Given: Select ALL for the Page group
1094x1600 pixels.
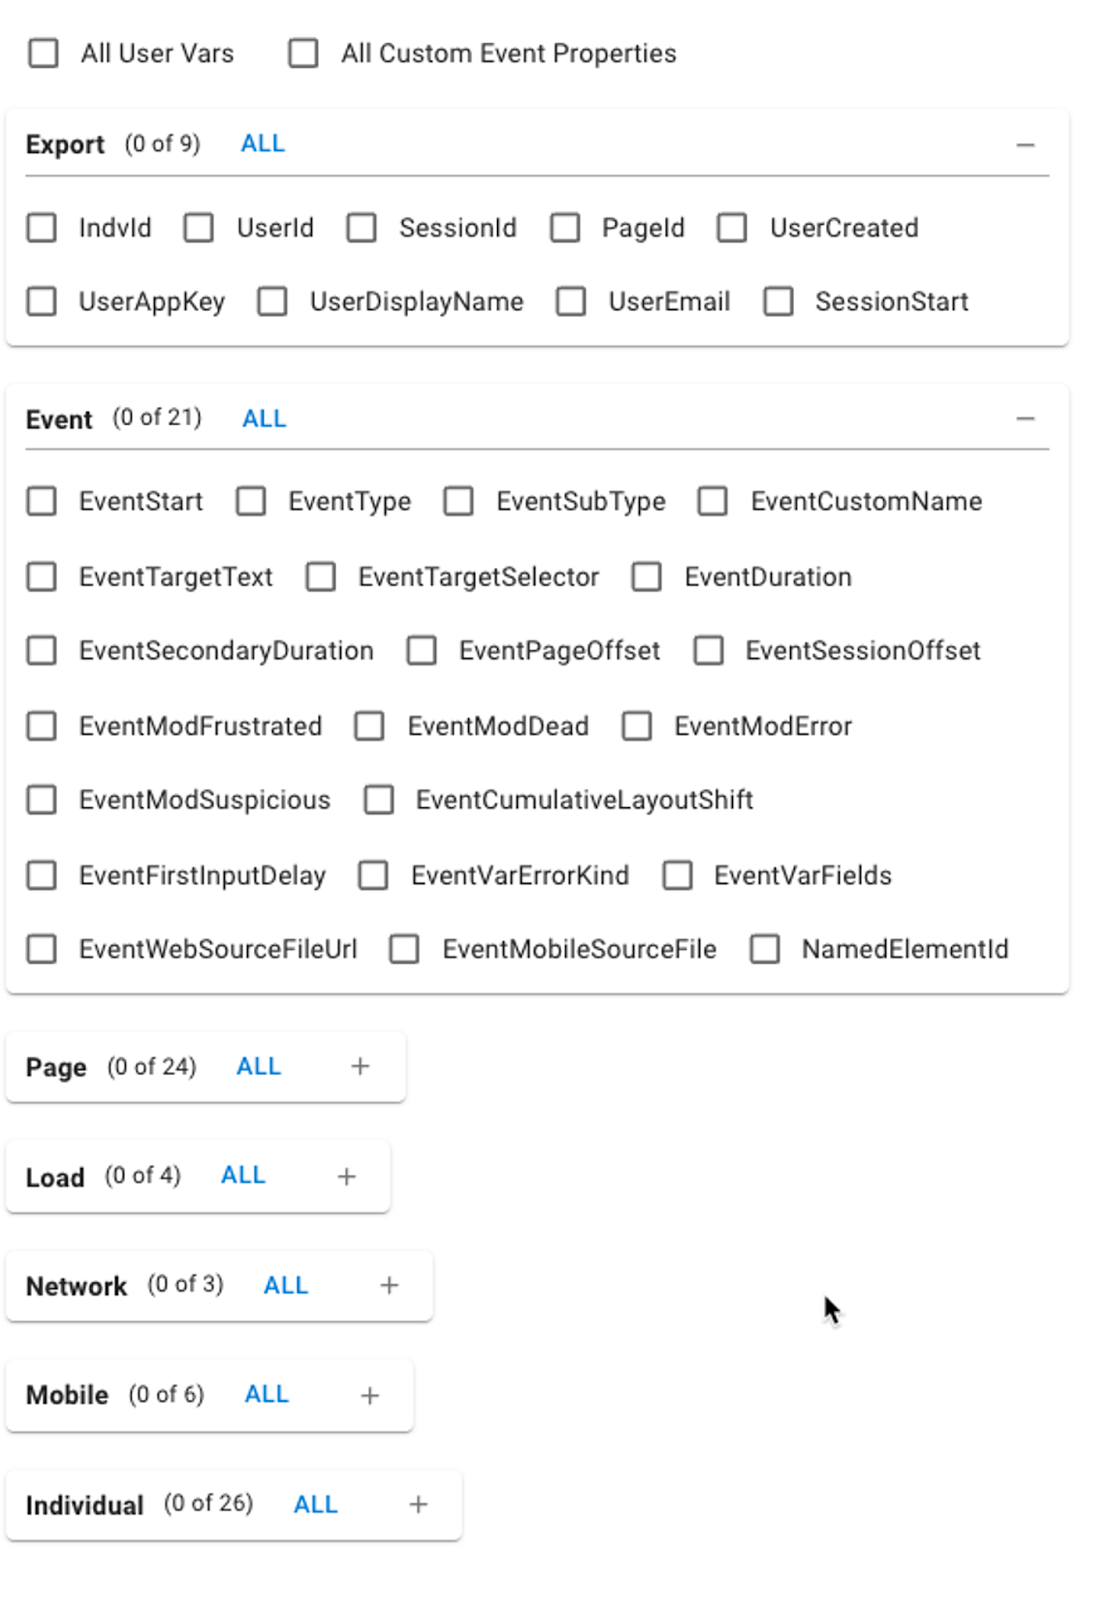Looking at the screenshot, I should [258, 1067].
